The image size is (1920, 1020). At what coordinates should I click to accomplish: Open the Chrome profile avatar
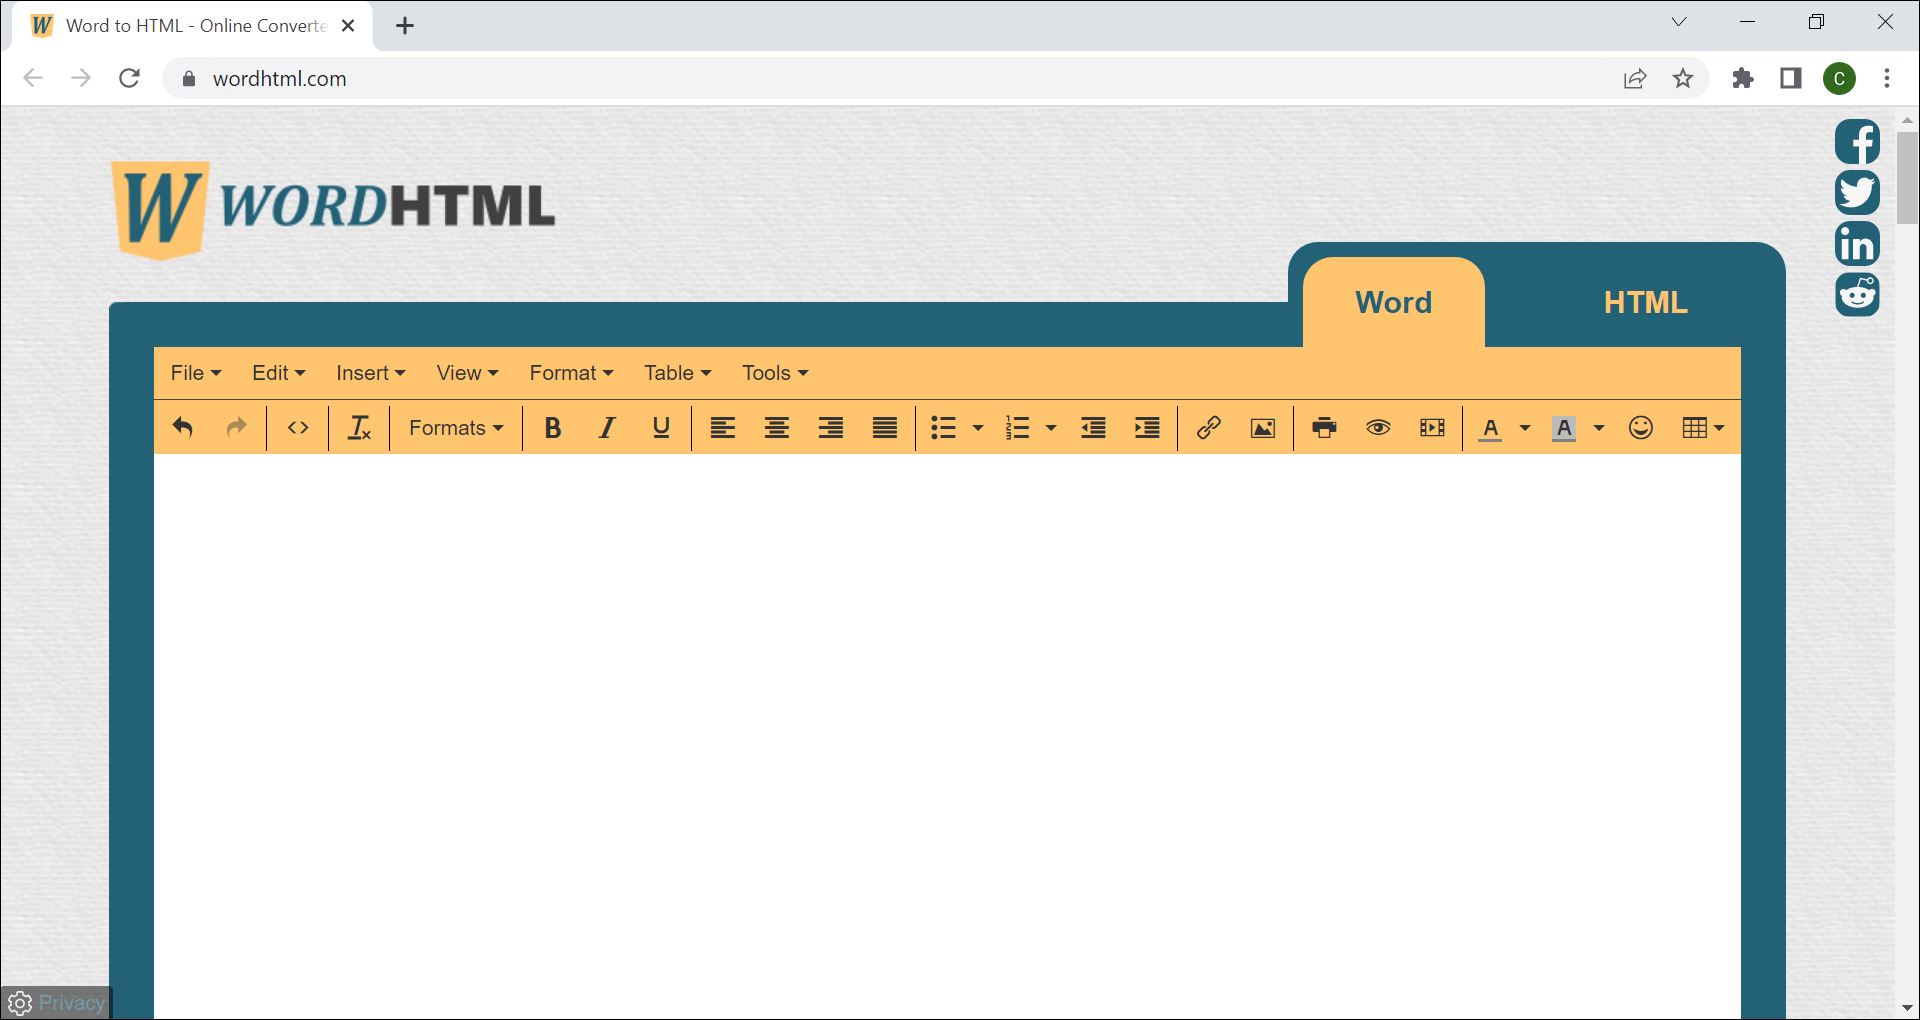[x=1839, y=78]
